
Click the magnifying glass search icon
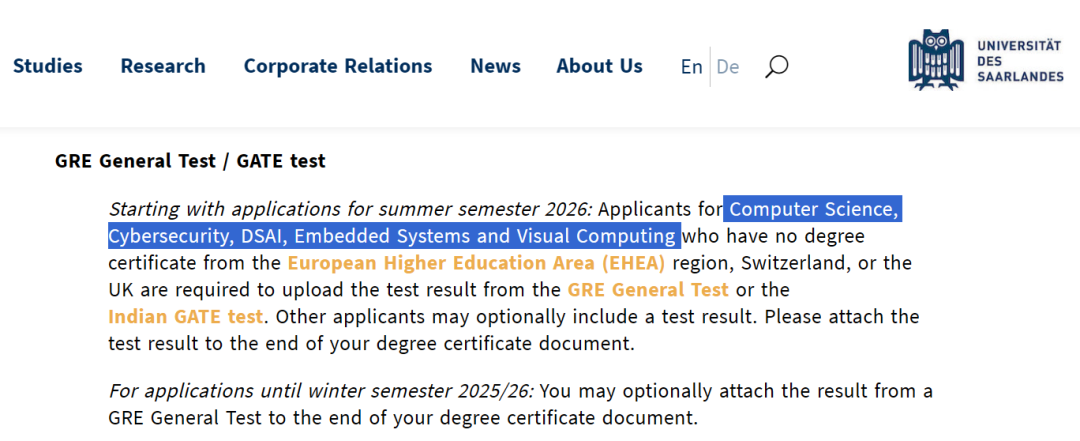[776, 67]
